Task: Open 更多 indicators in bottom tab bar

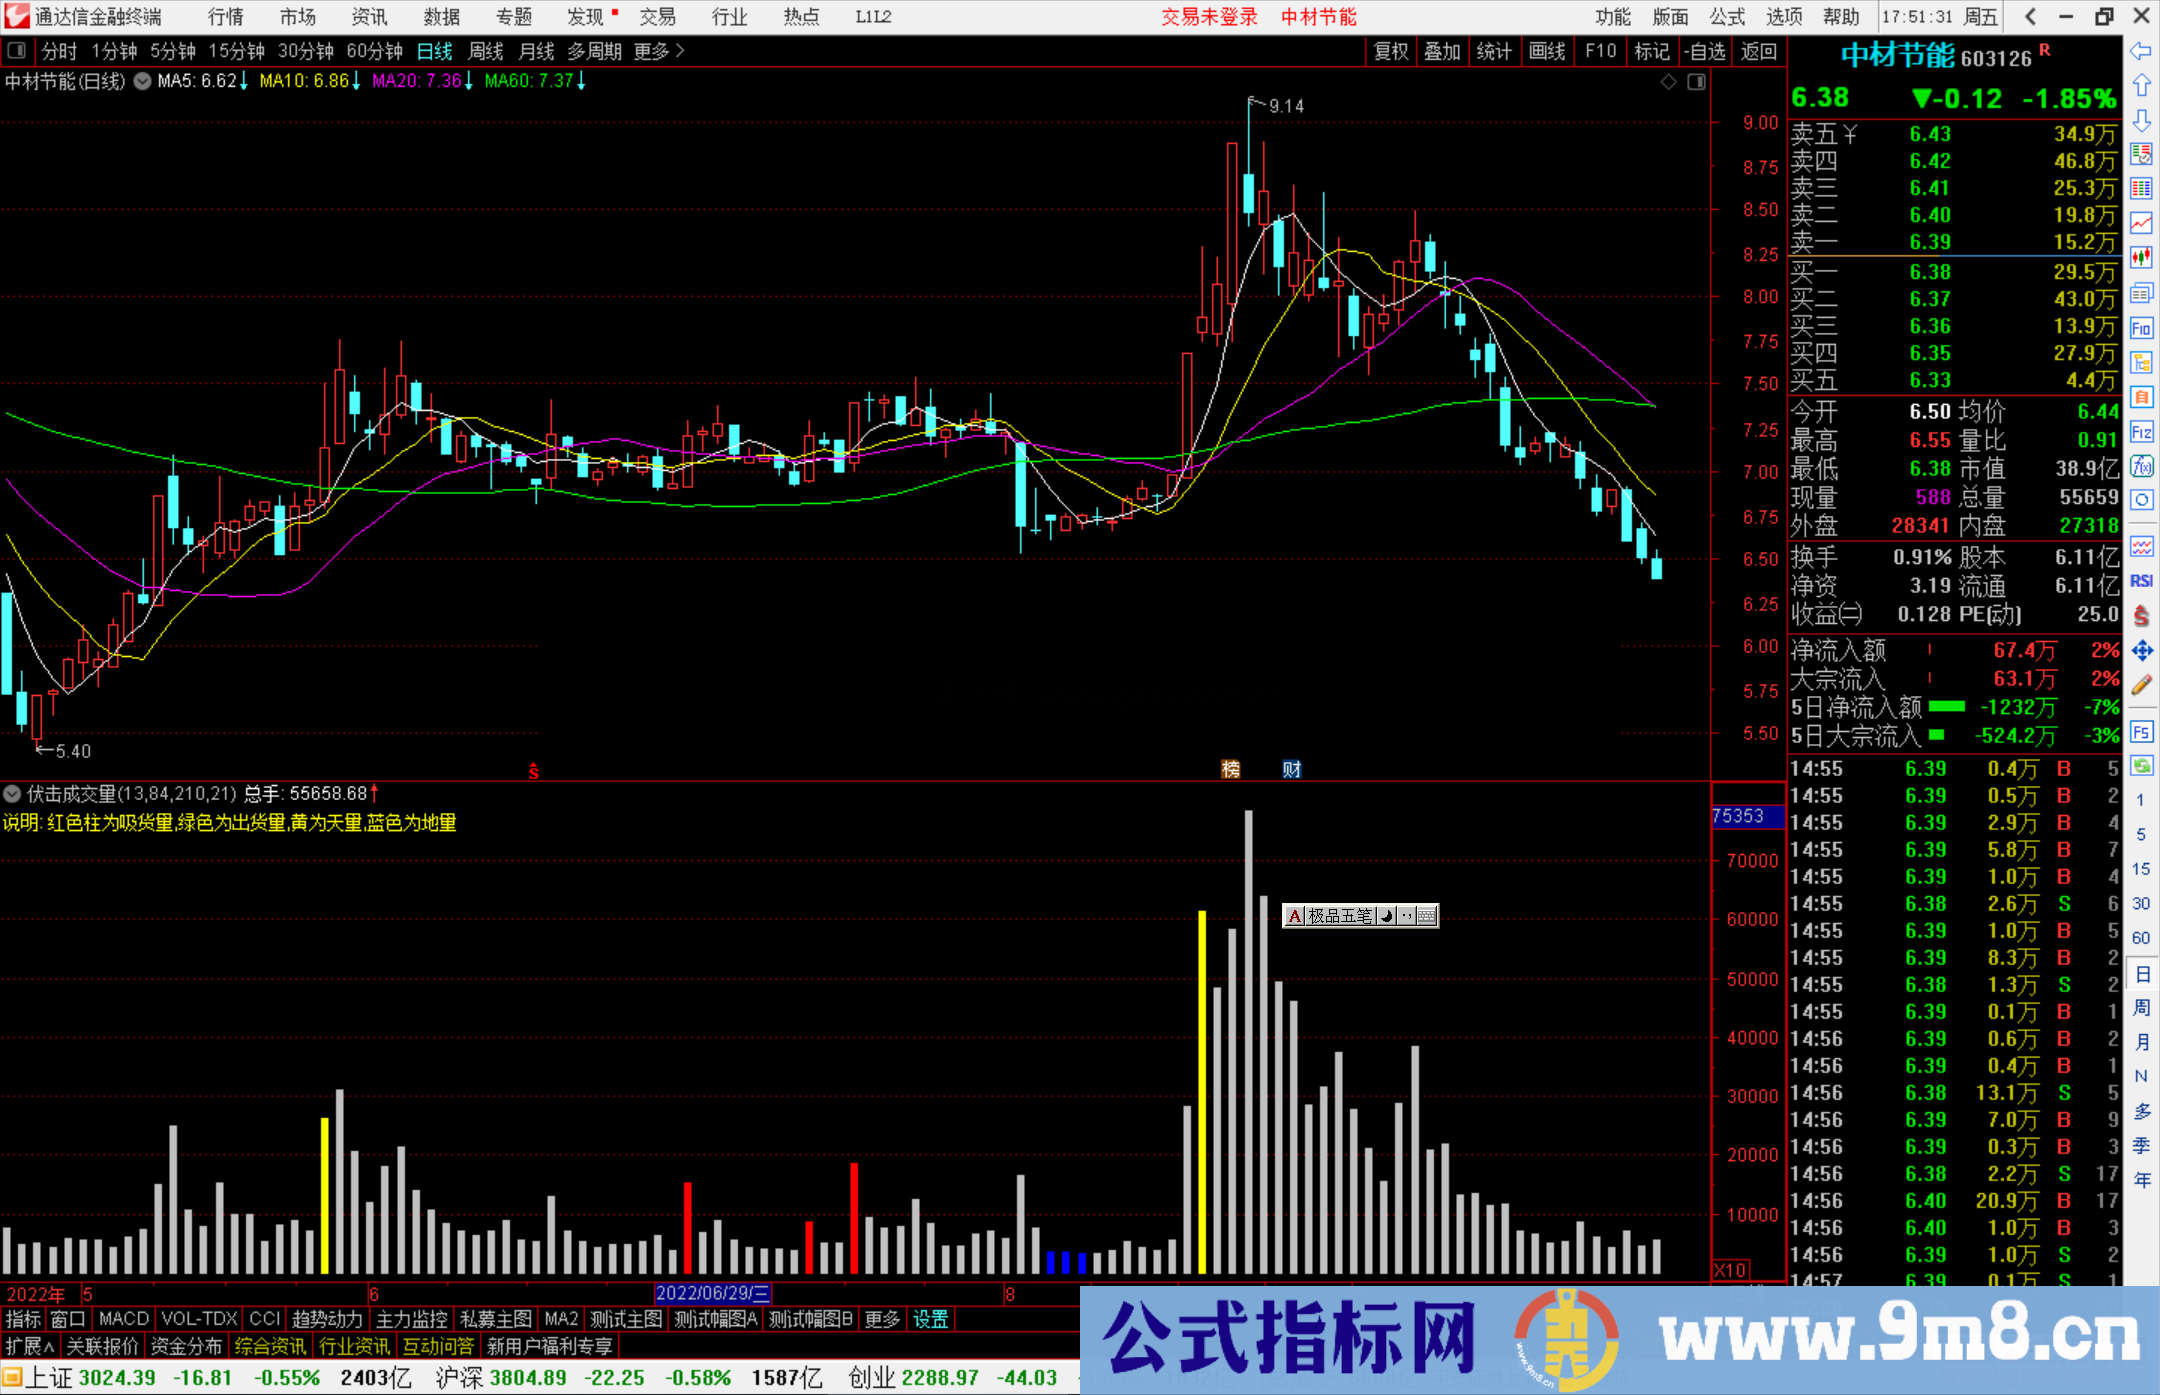Action: 882,1319
